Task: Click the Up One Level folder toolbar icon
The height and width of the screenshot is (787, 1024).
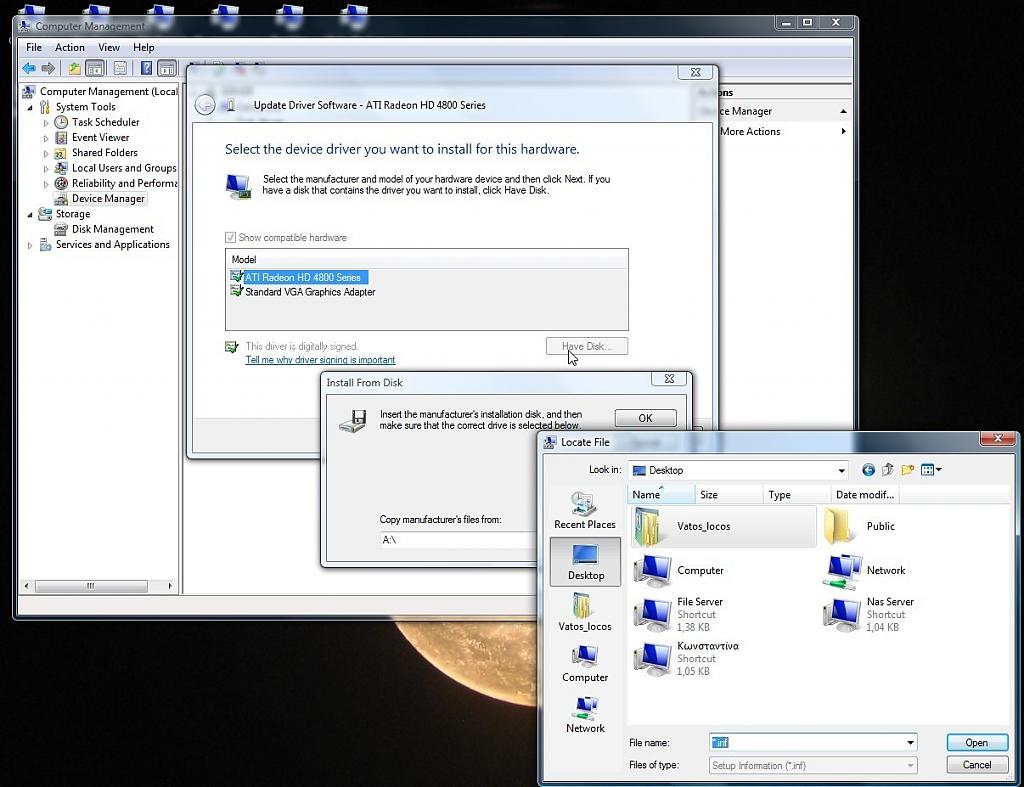Action: coord(74,68)
